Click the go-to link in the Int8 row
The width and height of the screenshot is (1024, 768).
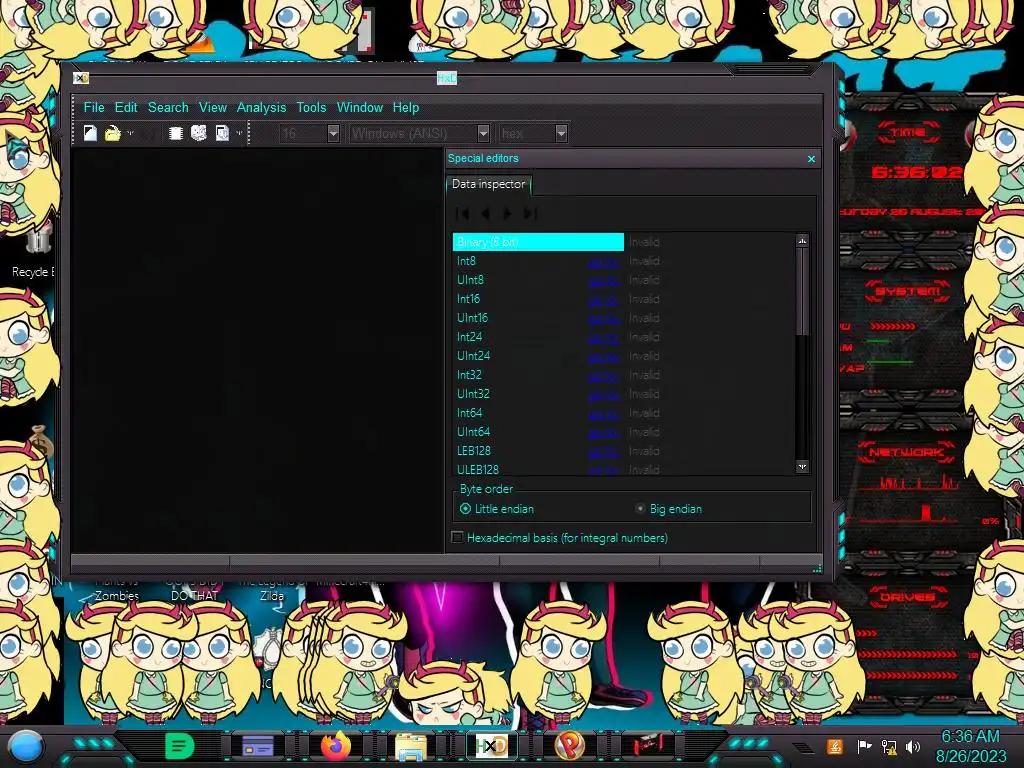tap(603, 262)
